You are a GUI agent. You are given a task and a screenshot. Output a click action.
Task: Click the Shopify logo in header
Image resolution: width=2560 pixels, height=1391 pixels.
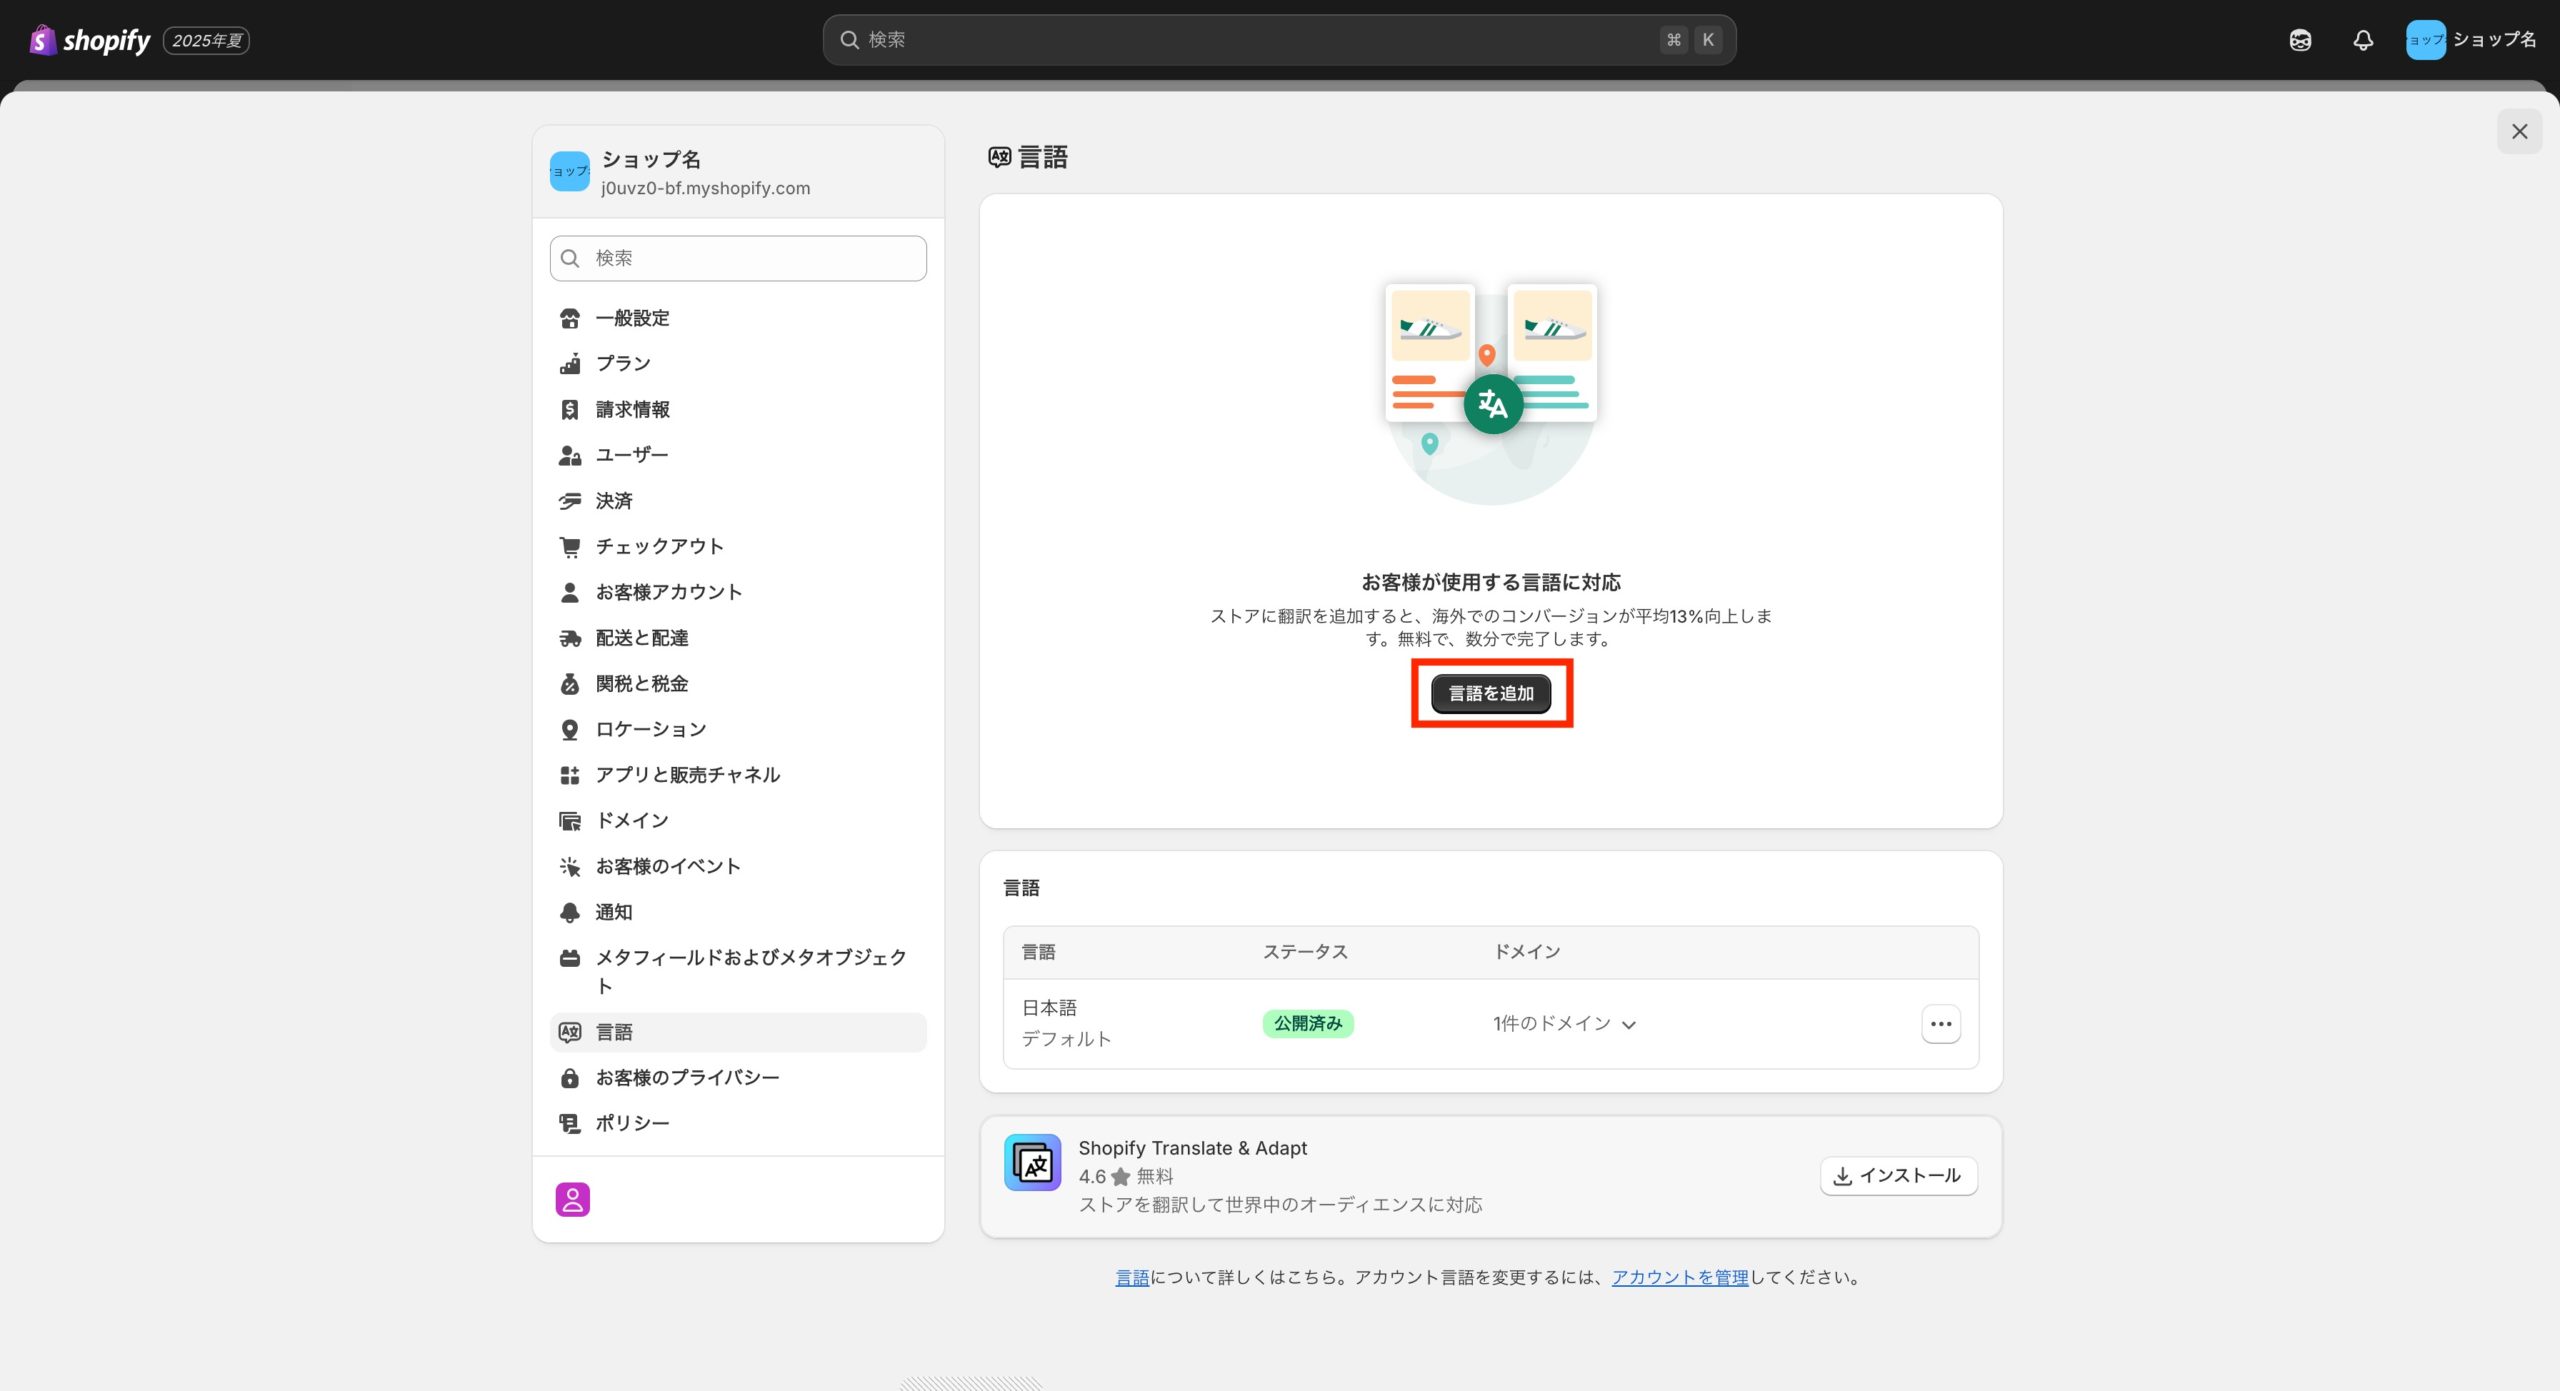pos(90,40)
